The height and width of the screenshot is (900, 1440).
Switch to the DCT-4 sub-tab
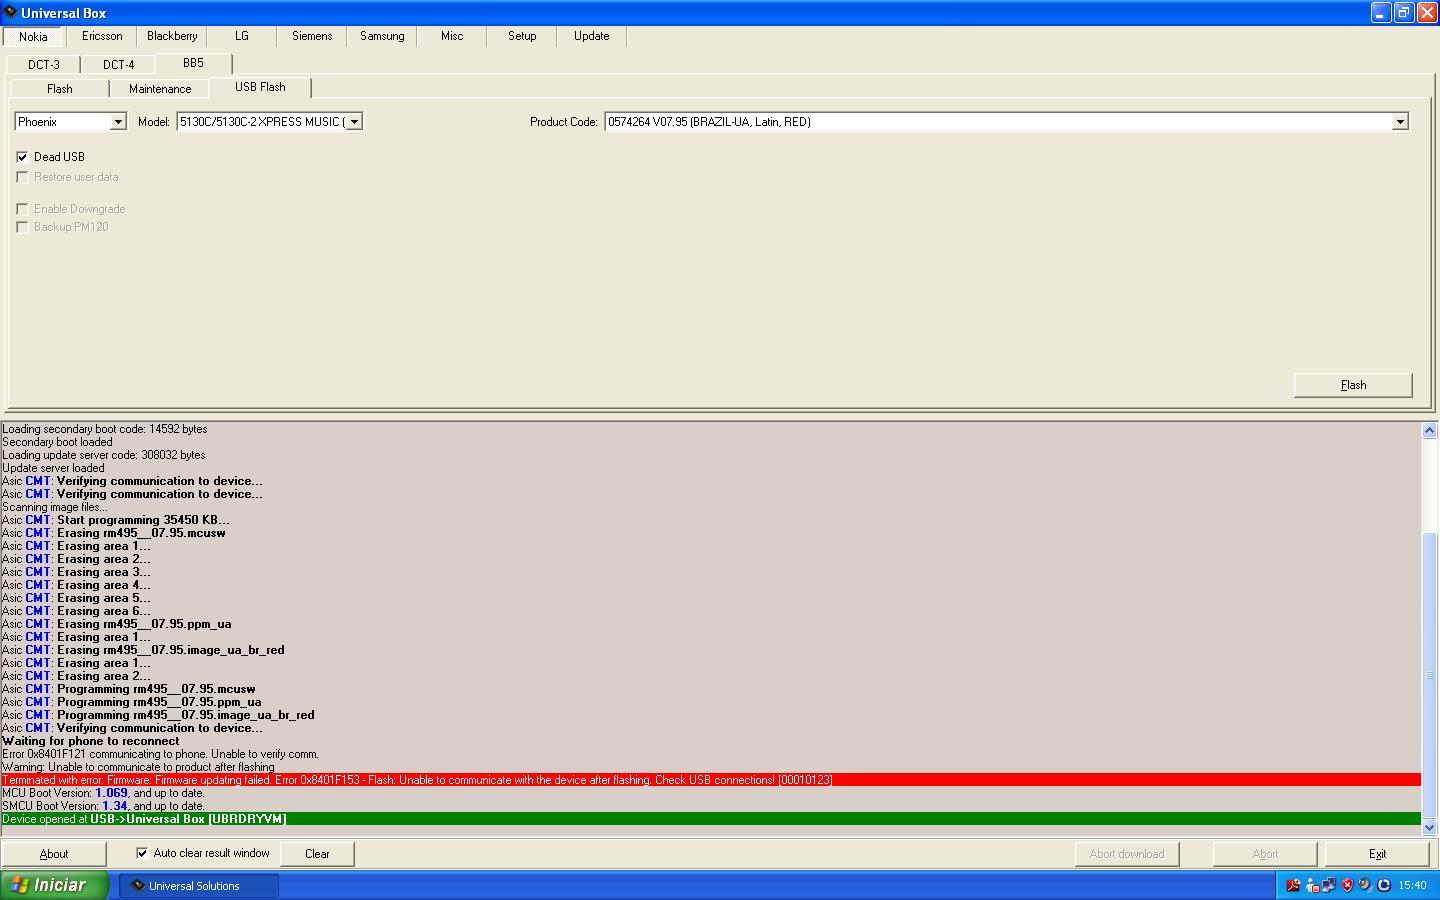tap(118, 65)
